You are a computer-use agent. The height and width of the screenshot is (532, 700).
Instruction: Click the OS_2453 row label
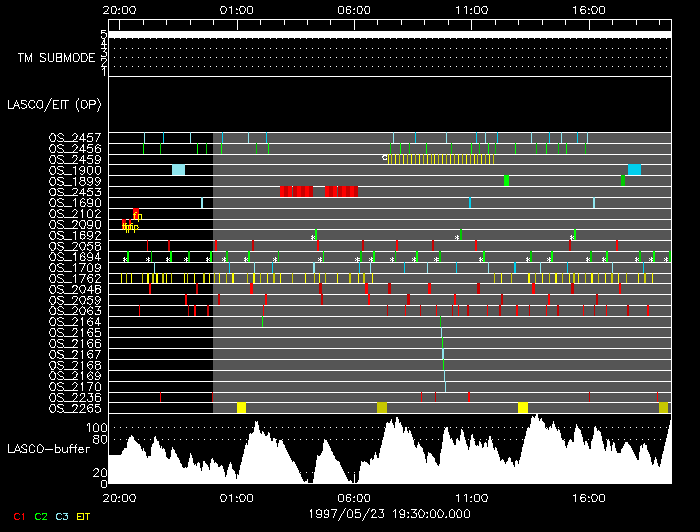(75, 192)
